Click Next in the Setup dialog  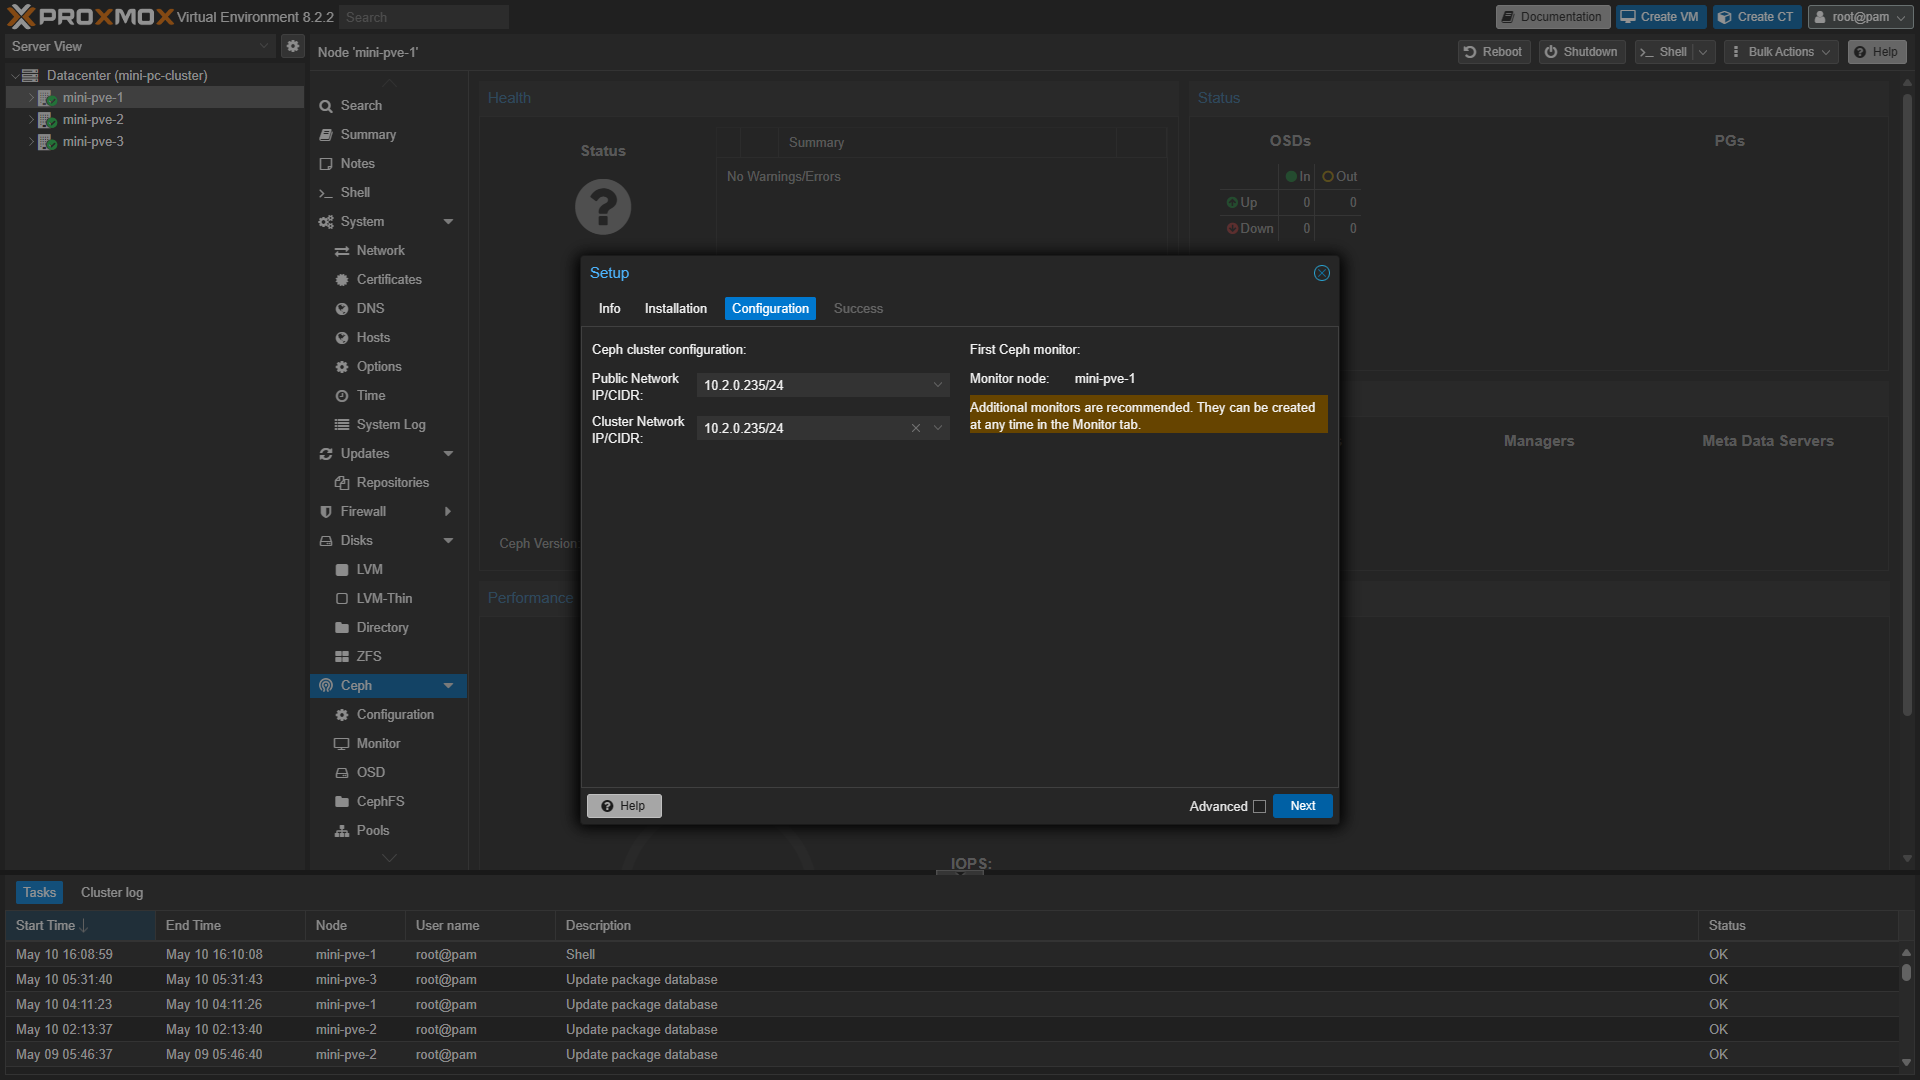1303,806
